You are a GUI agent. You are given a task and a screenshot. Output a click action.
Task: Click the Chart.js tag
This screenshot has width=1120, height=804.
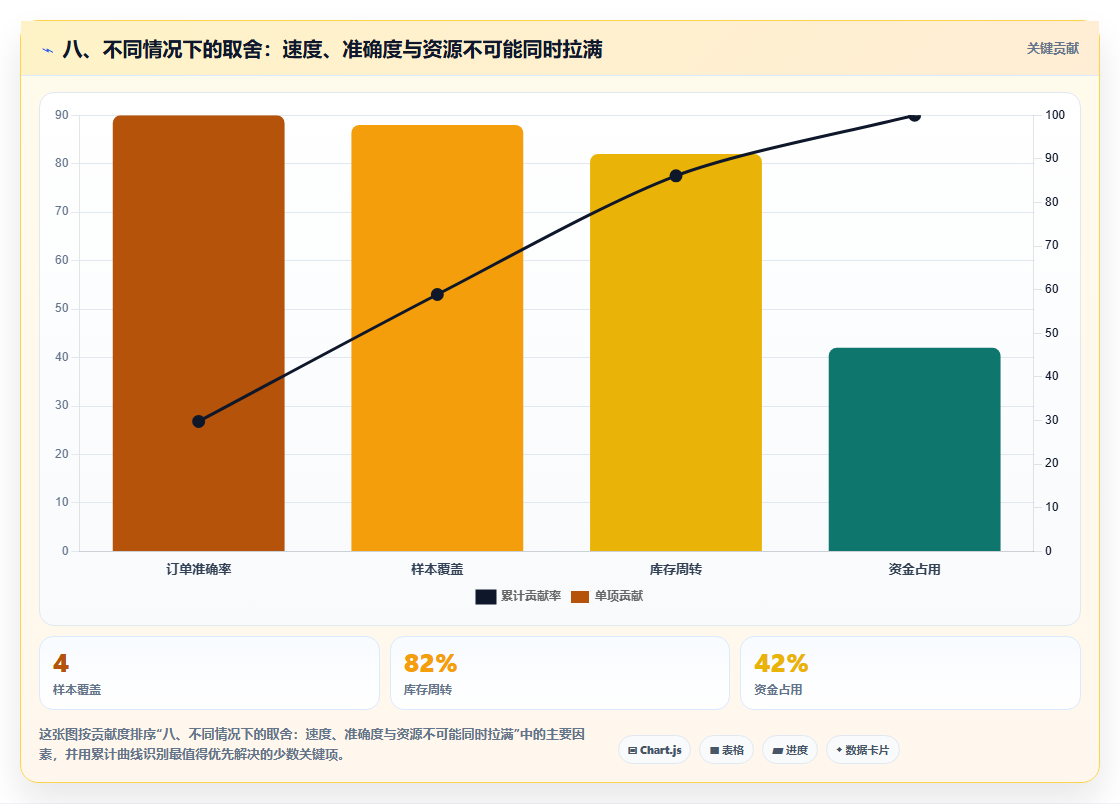[654, 750]
